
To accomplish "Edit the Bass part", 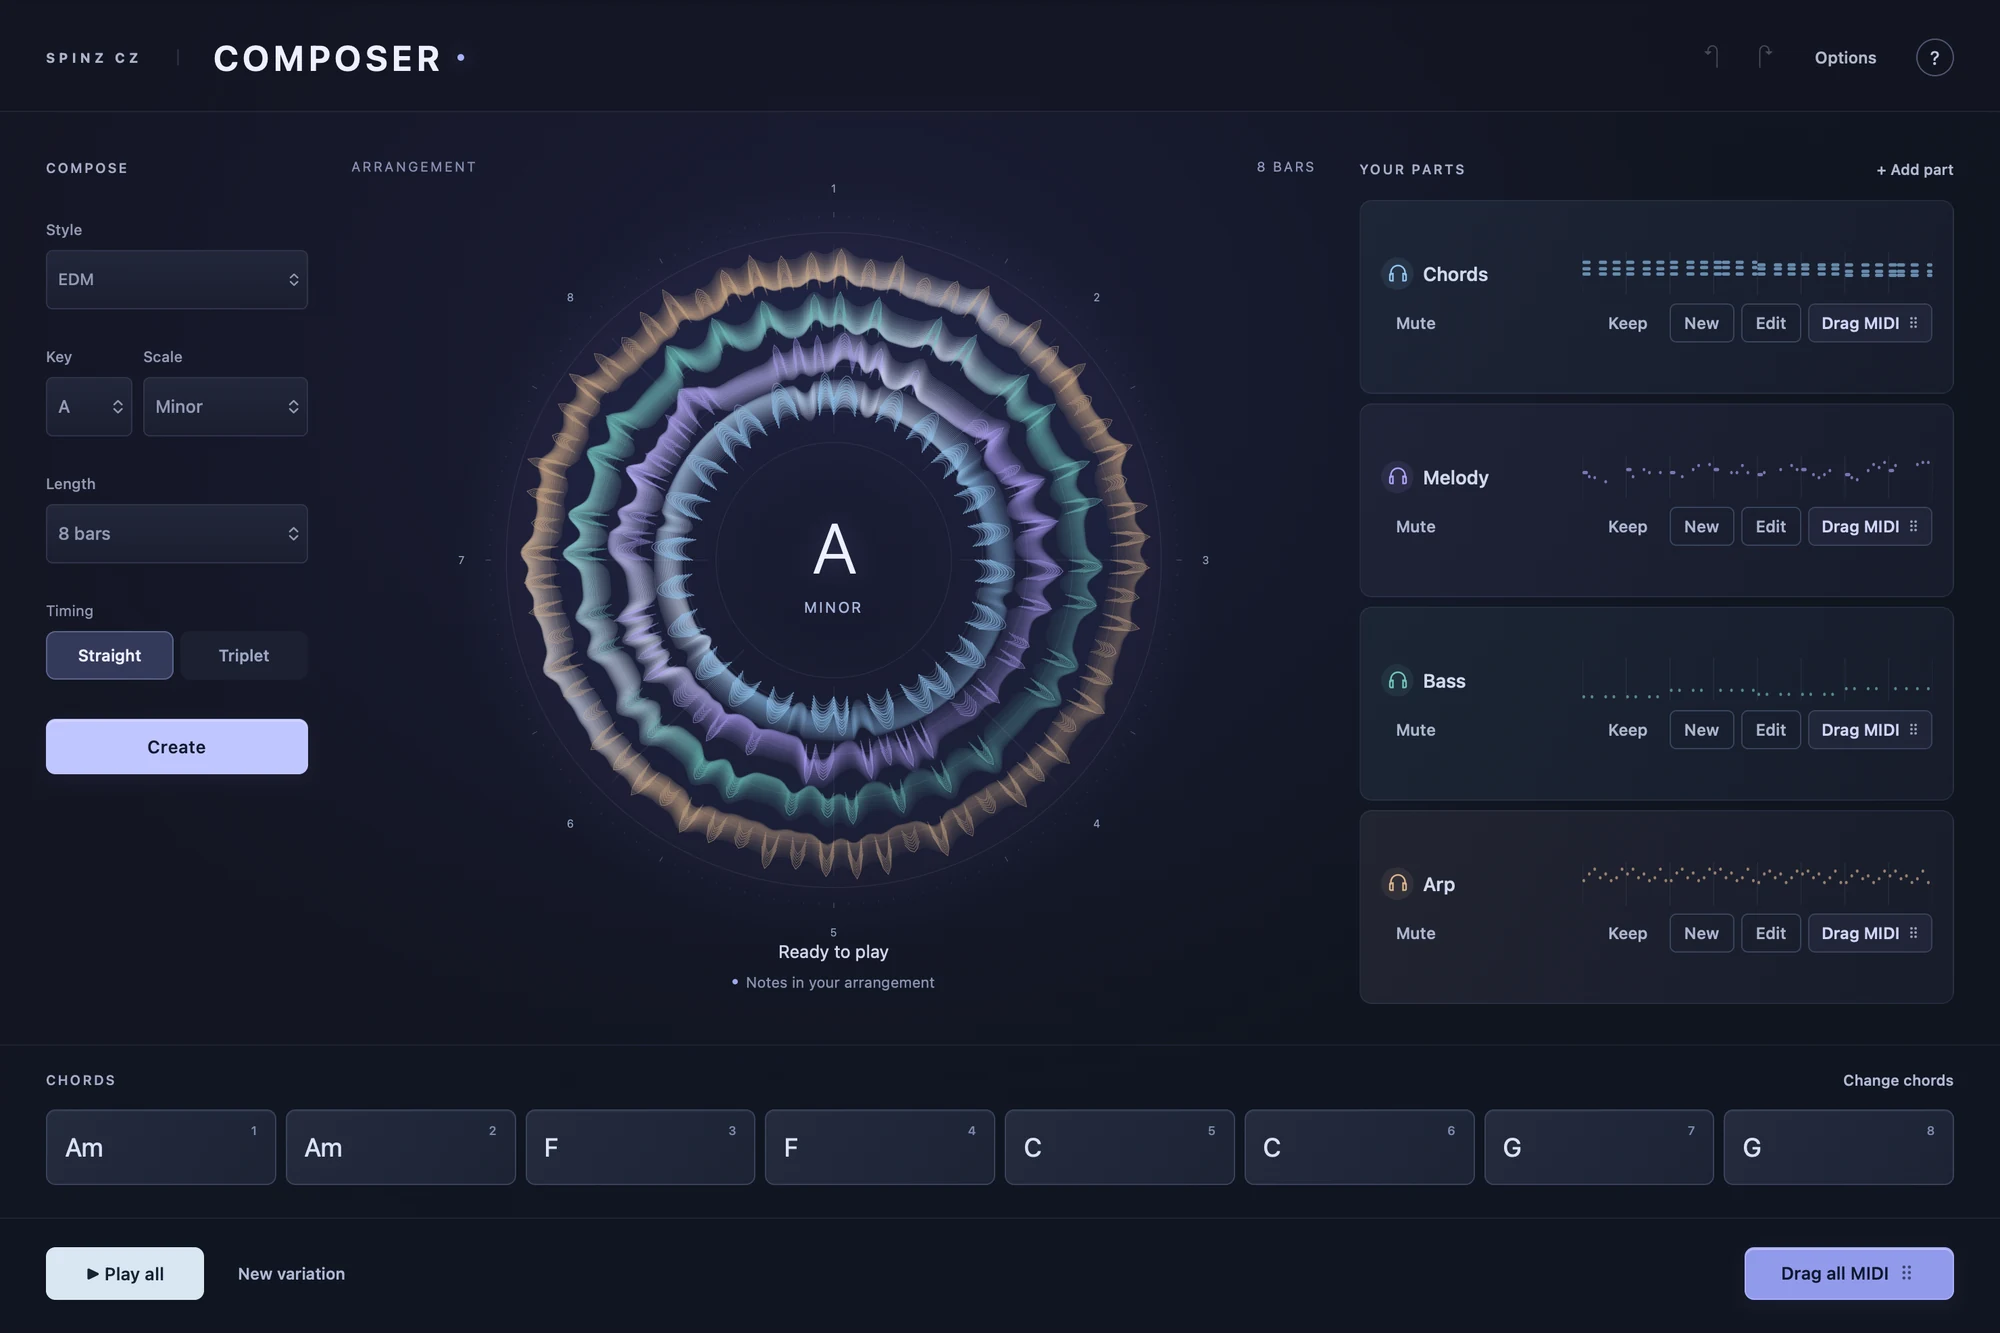I will tap(1770, 730).
